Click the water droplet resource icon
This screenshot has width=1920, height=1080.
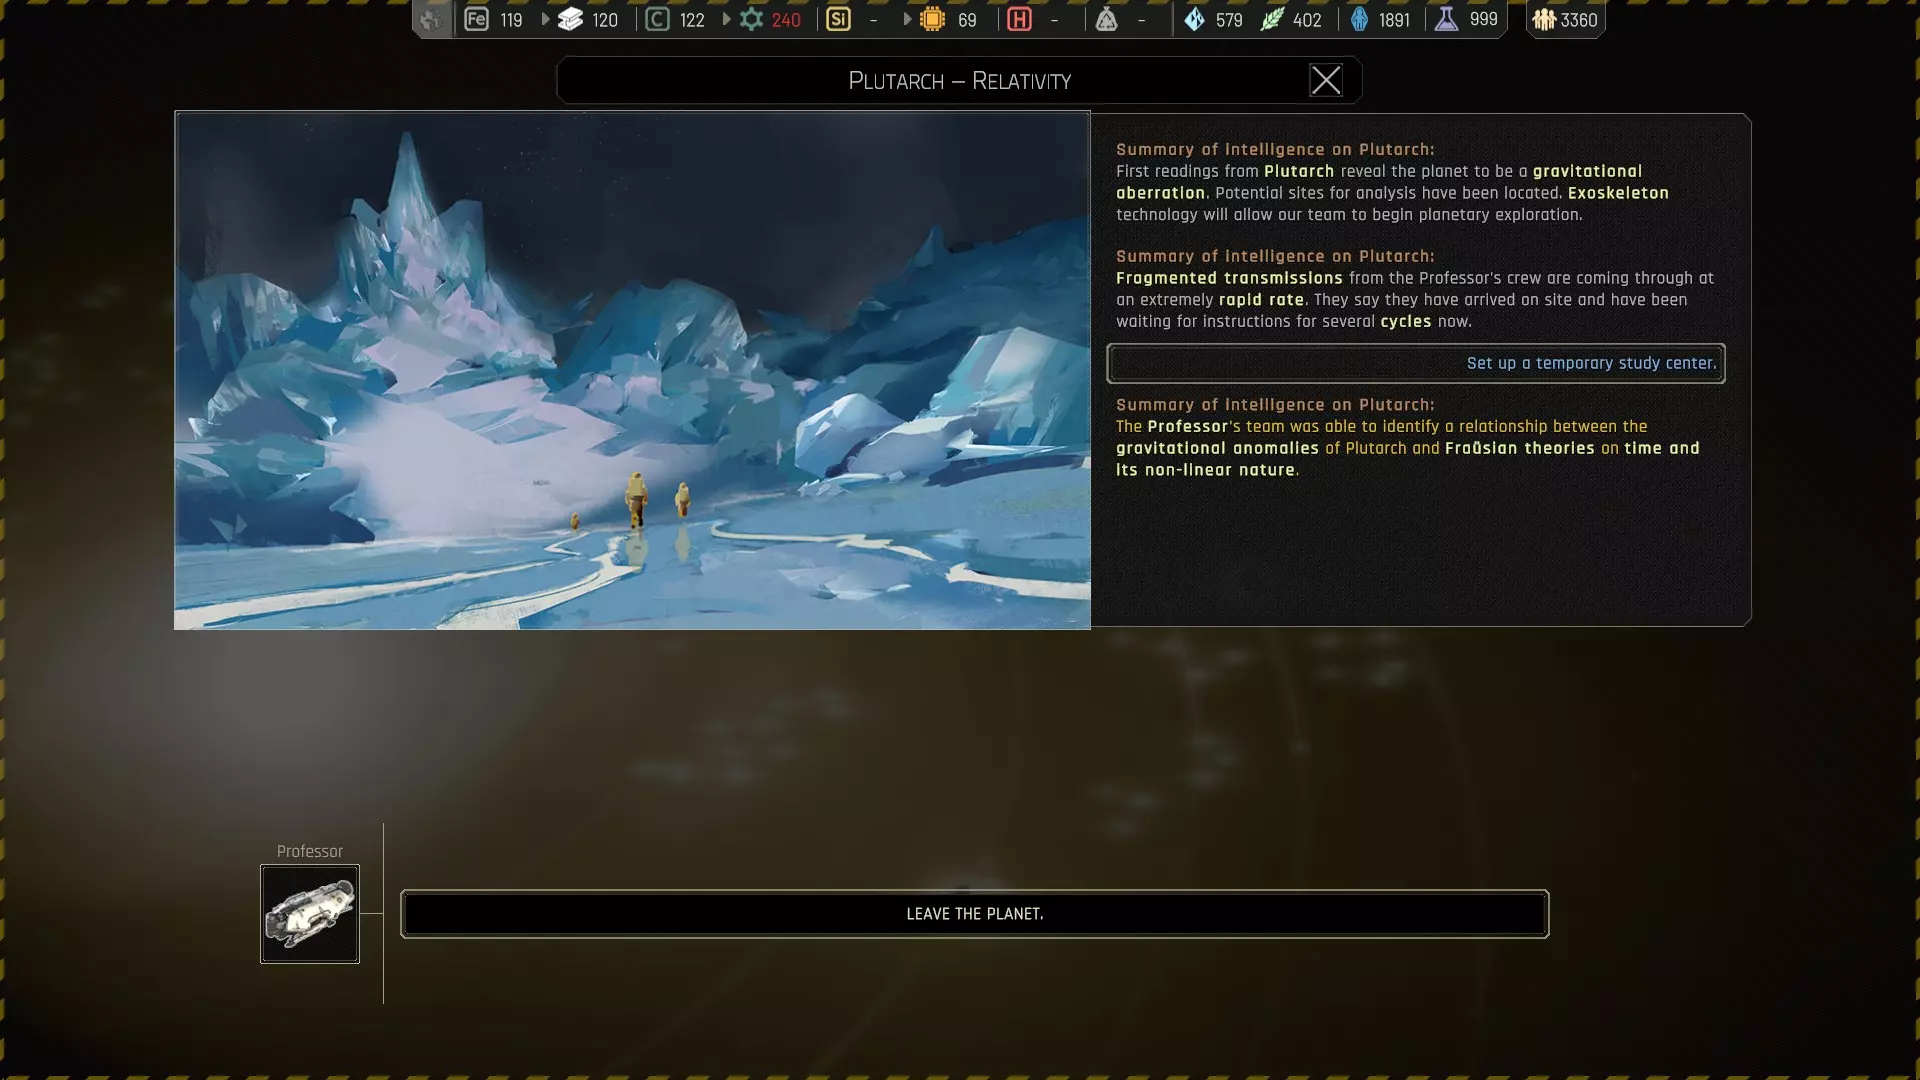1194,19
